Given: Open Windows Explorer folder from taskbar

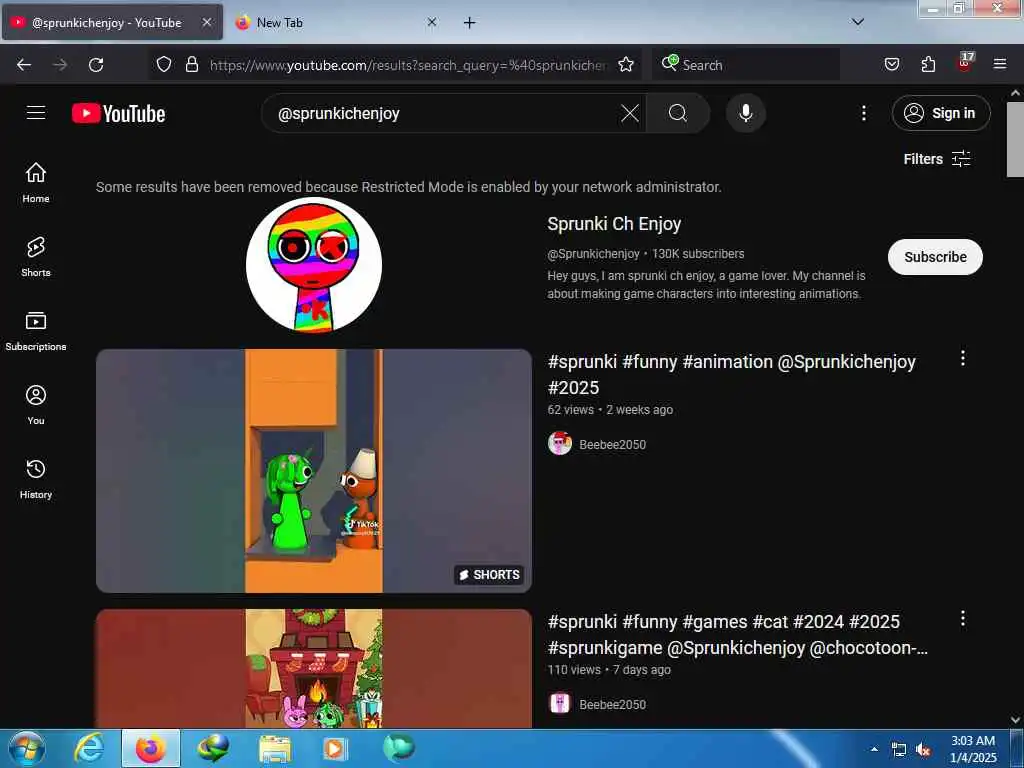Looking at the screenshot, I should [275, 748].
